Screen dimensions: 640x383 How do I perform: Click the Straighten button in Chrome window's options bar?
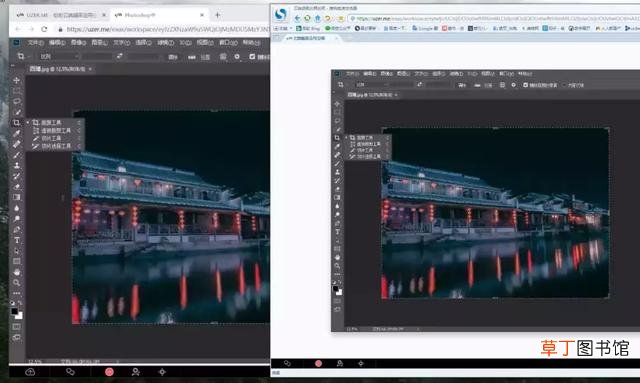pyautogui.click(x=198, y=57)
